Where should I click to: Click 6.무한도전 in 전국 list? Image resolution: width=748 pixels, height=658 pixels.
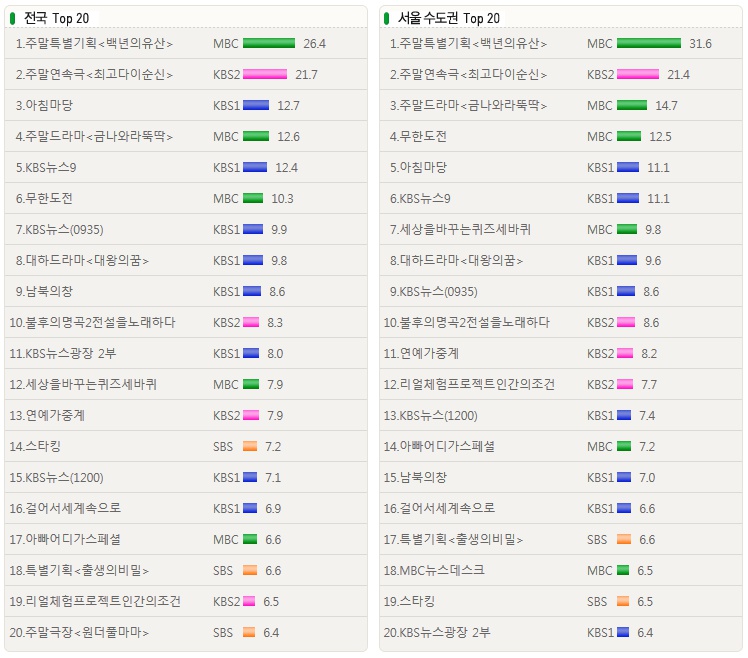coord(44,198)
